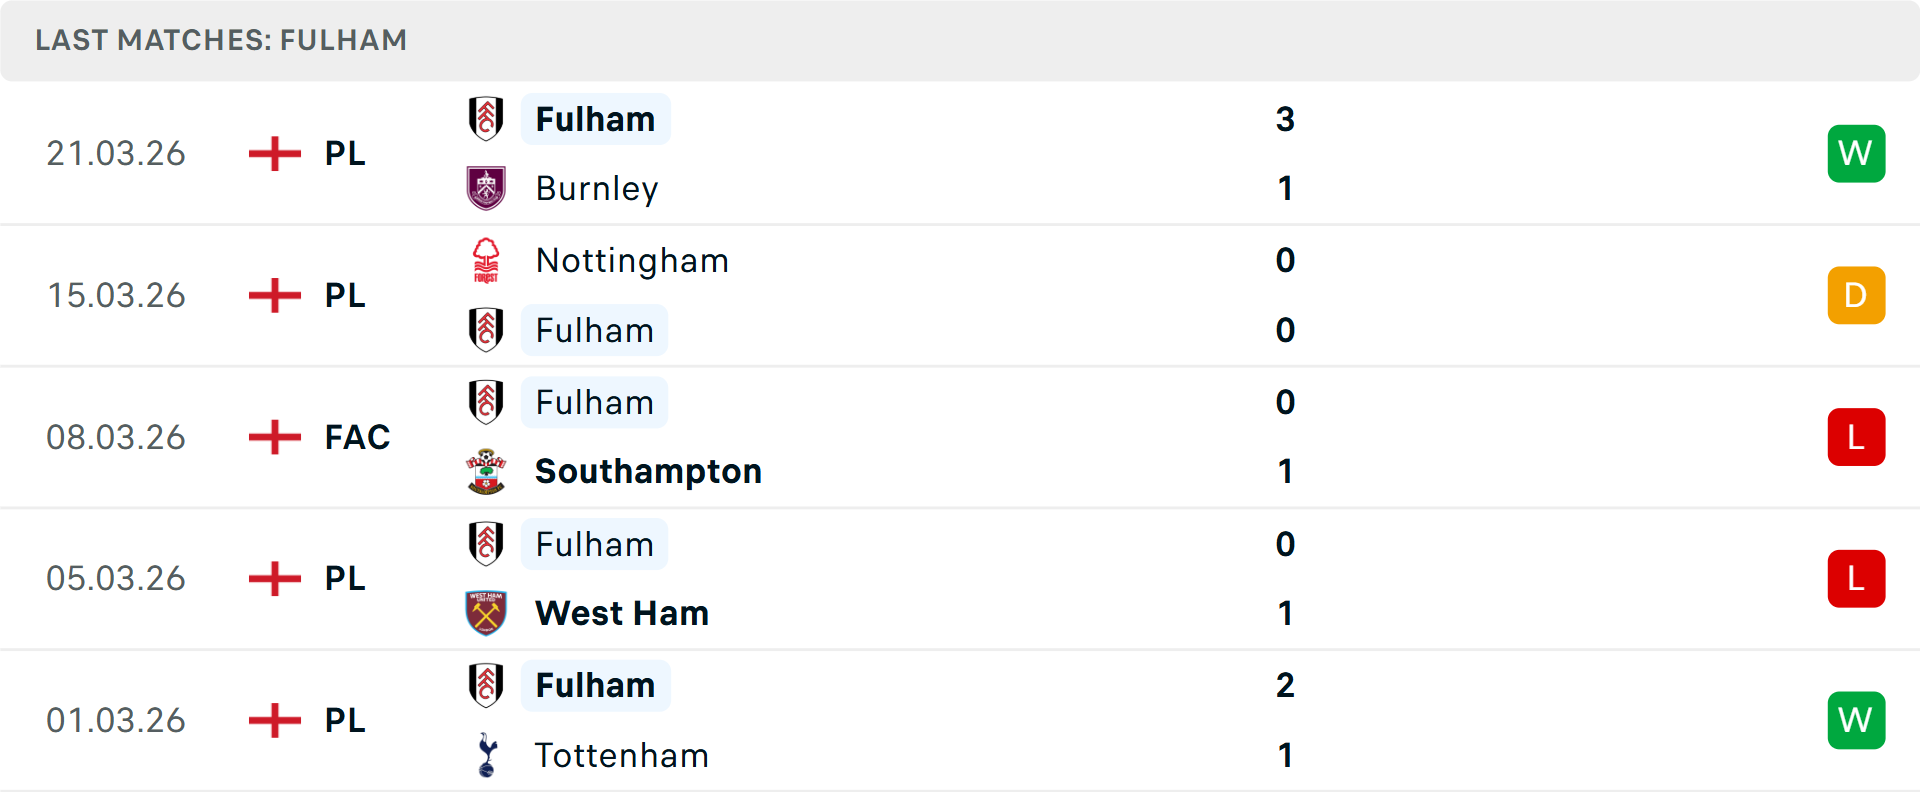
Task: Click the Southampton club badge
Action: (487, 471)
